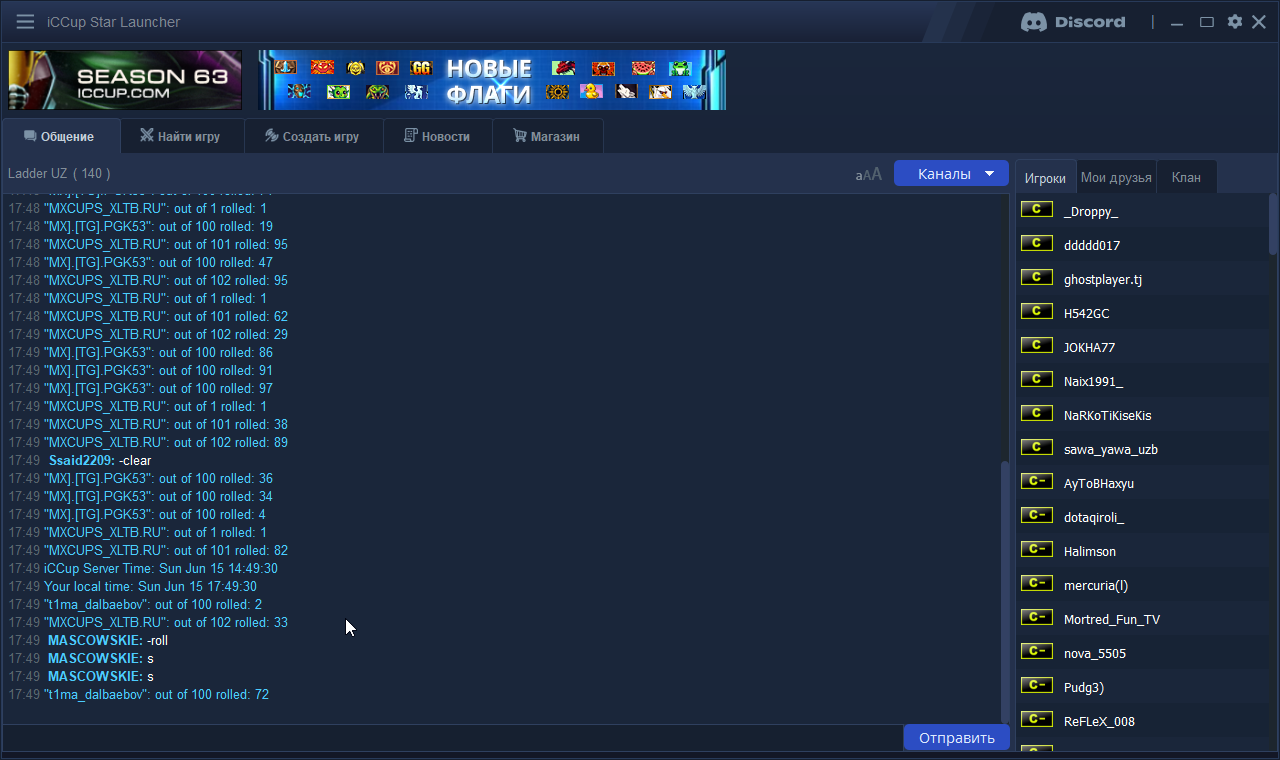Click rank icon beside AyToBHaxyu

point(1036,481)
